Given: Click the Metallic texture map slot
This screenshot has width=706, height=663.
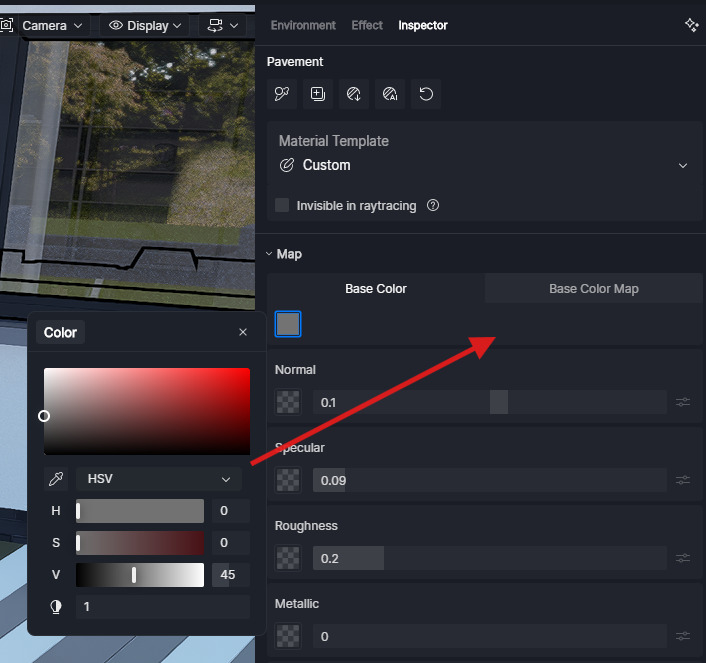Looking at the screenshot, I should (x=288, y=636).
